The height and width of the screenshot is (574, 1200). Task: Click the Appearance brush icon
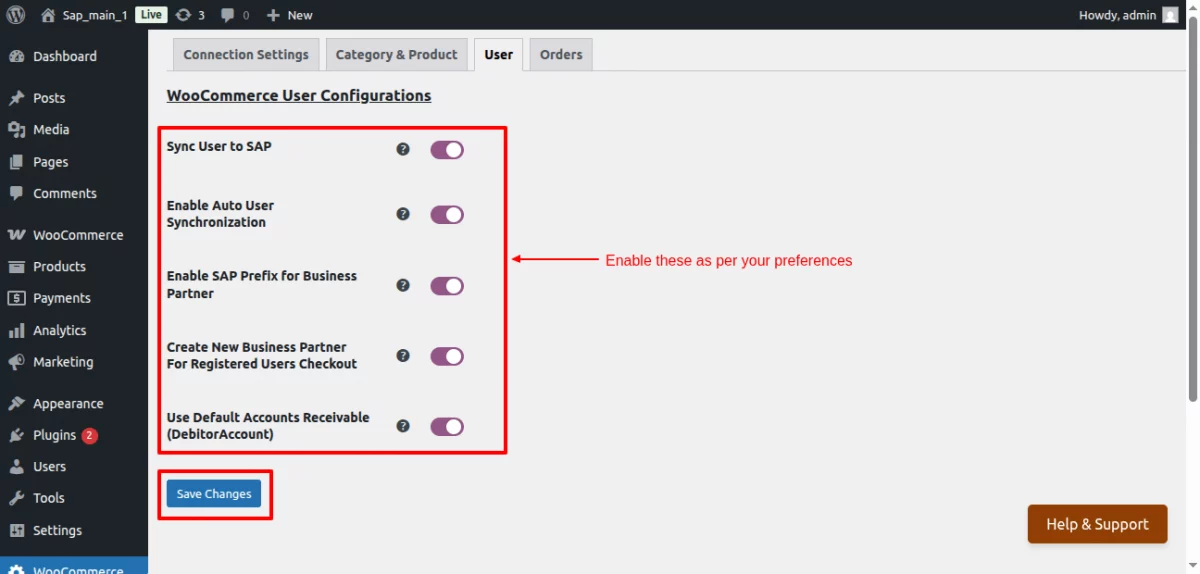coord(16,404)
